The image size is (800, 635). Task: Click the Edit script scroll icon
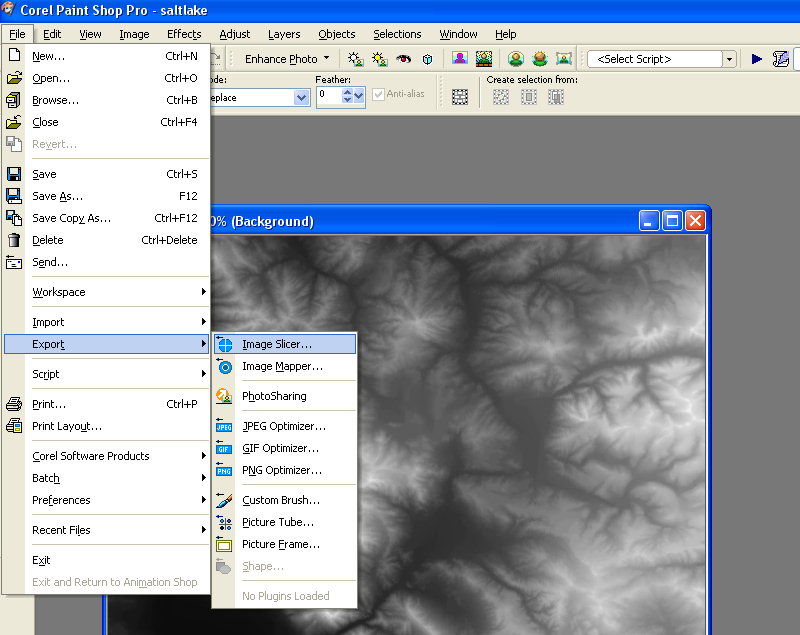[780, 59]
